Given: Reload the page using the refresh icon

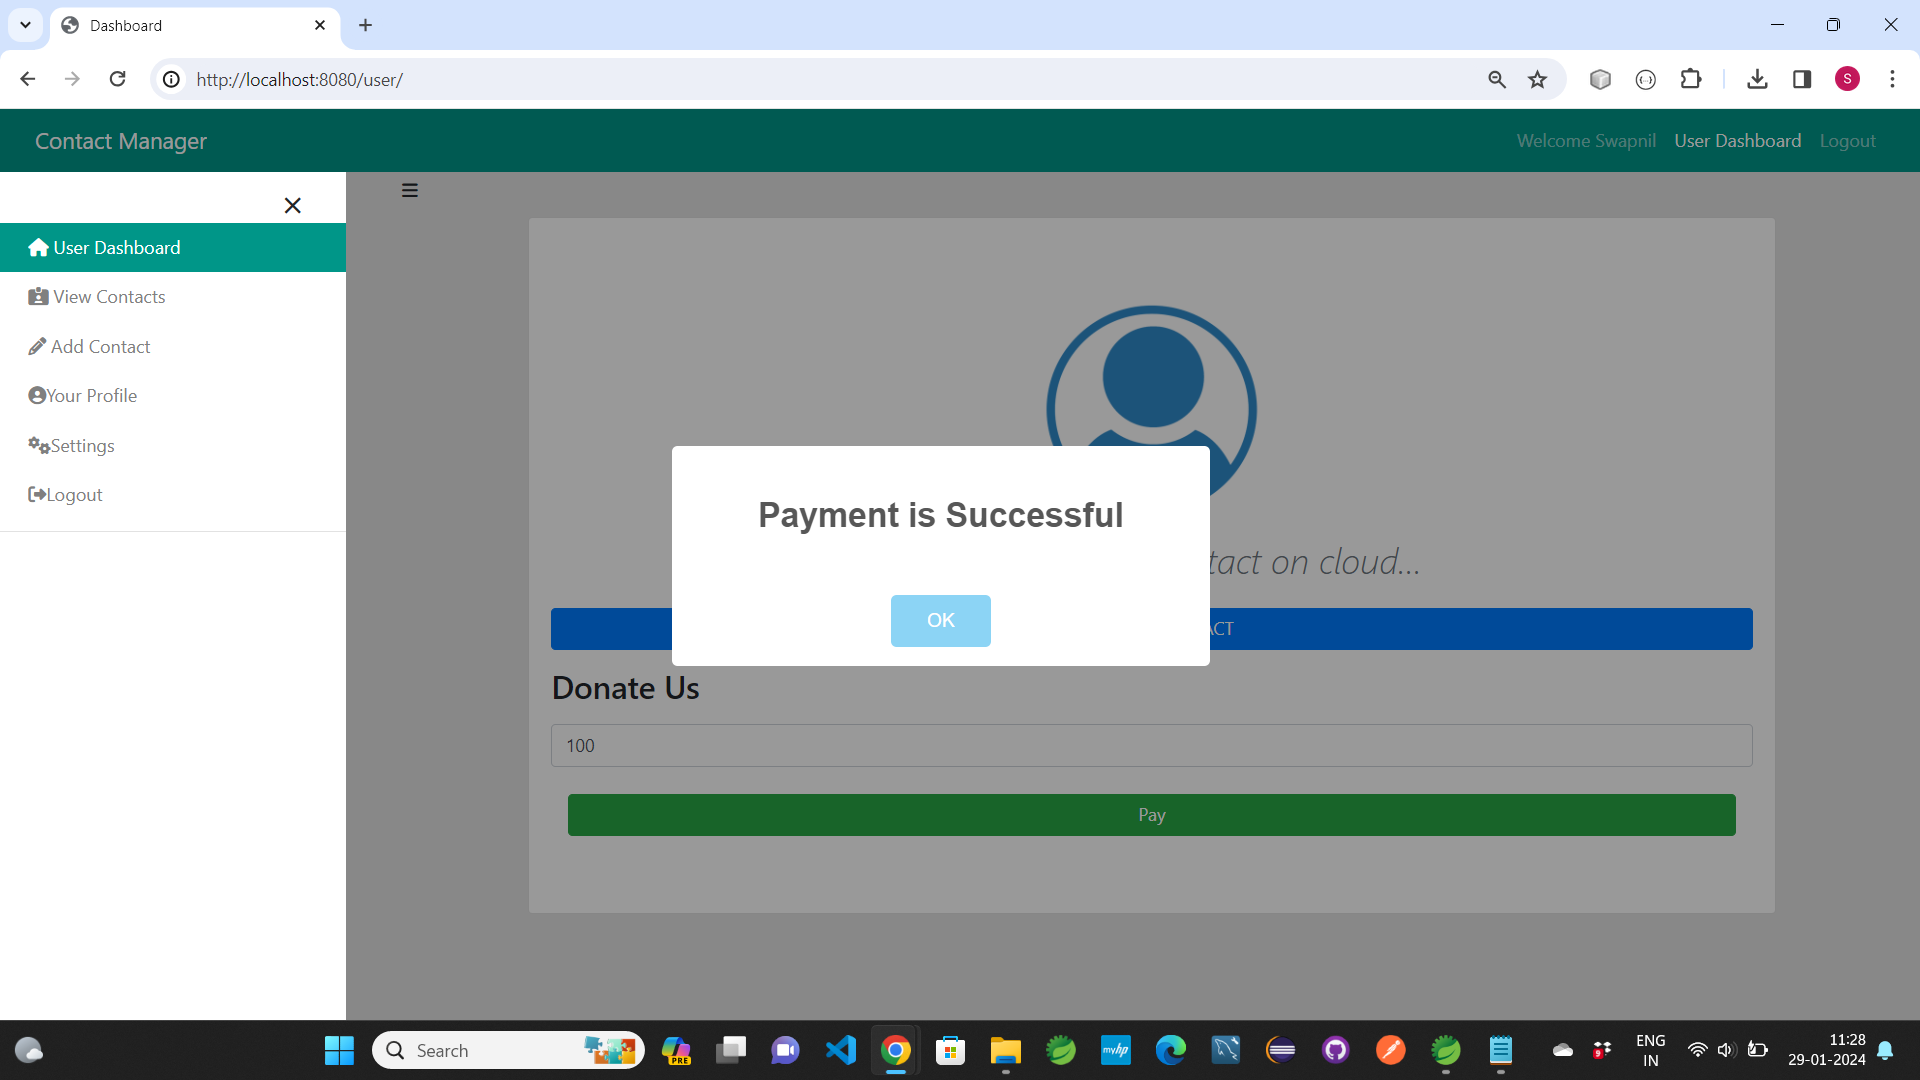Looking at the screenshot, I should click(117, 79).
